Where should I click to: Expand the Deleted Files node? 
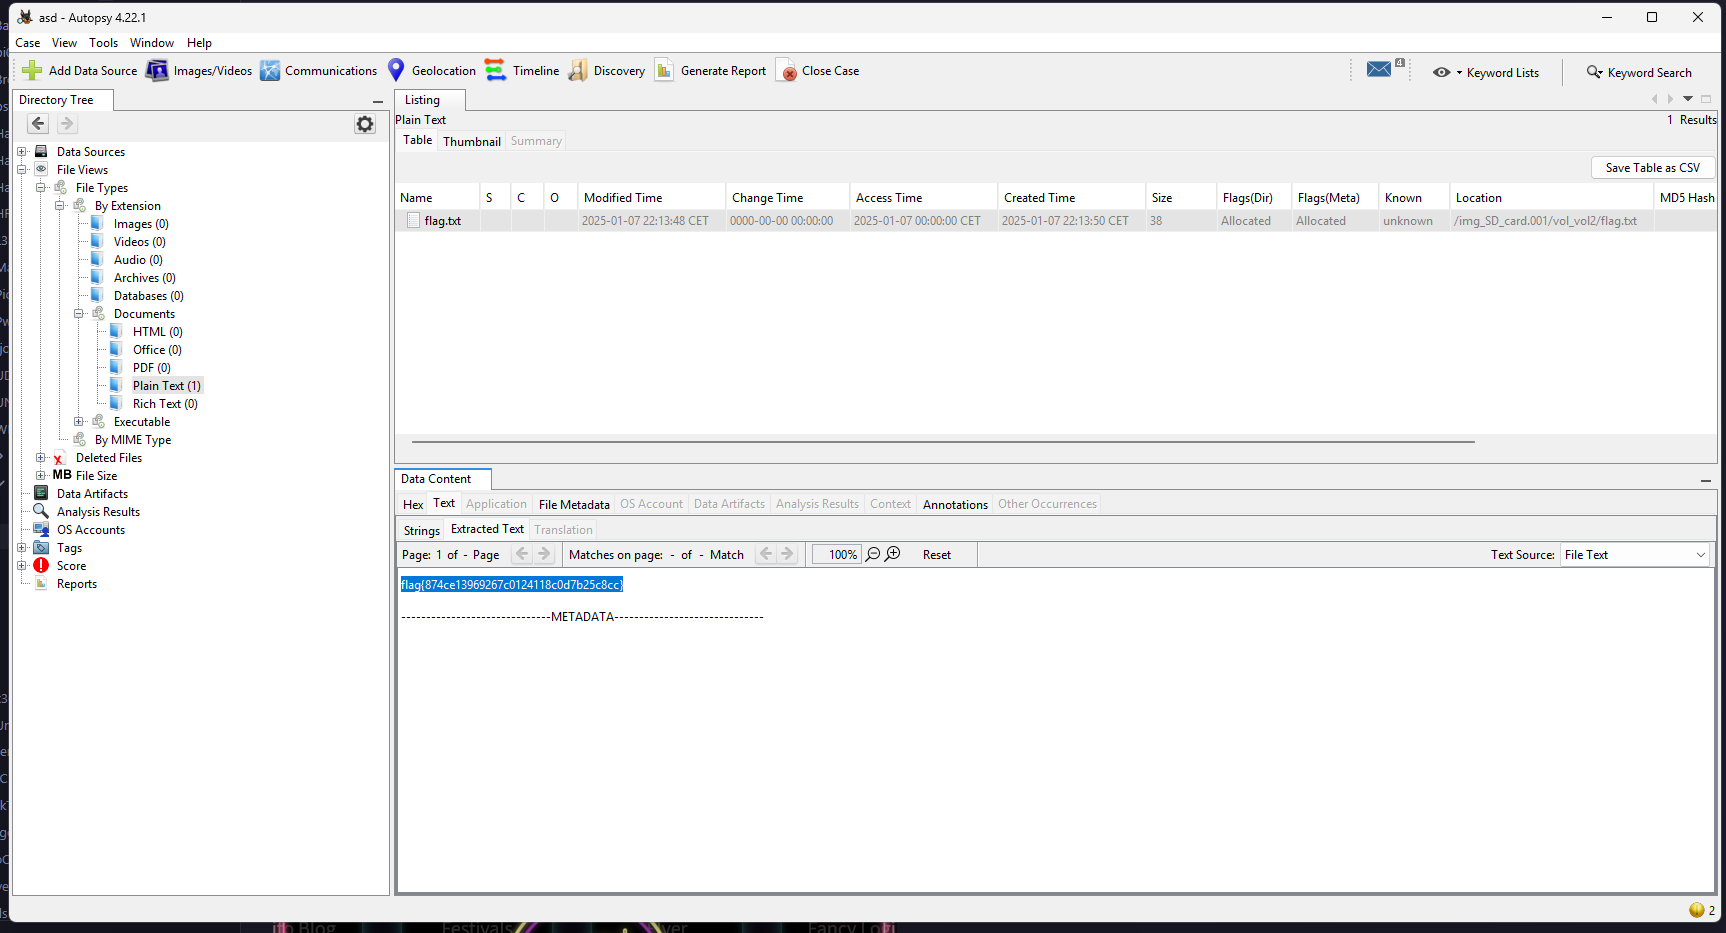click(41, 458)
